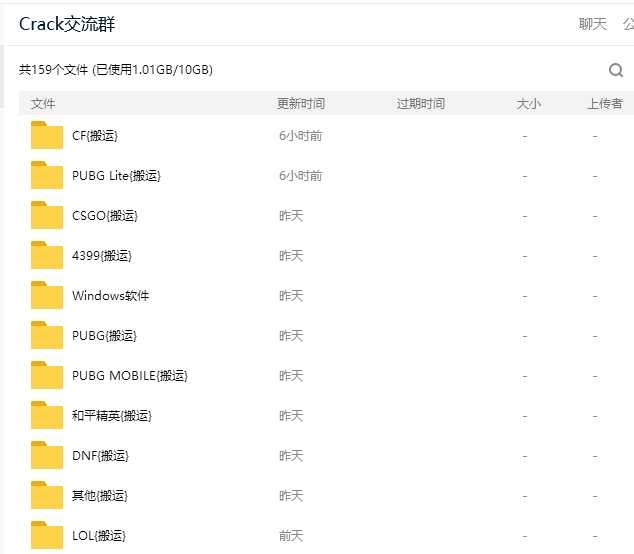Sort by the 文件 column header

pos(43,104)
